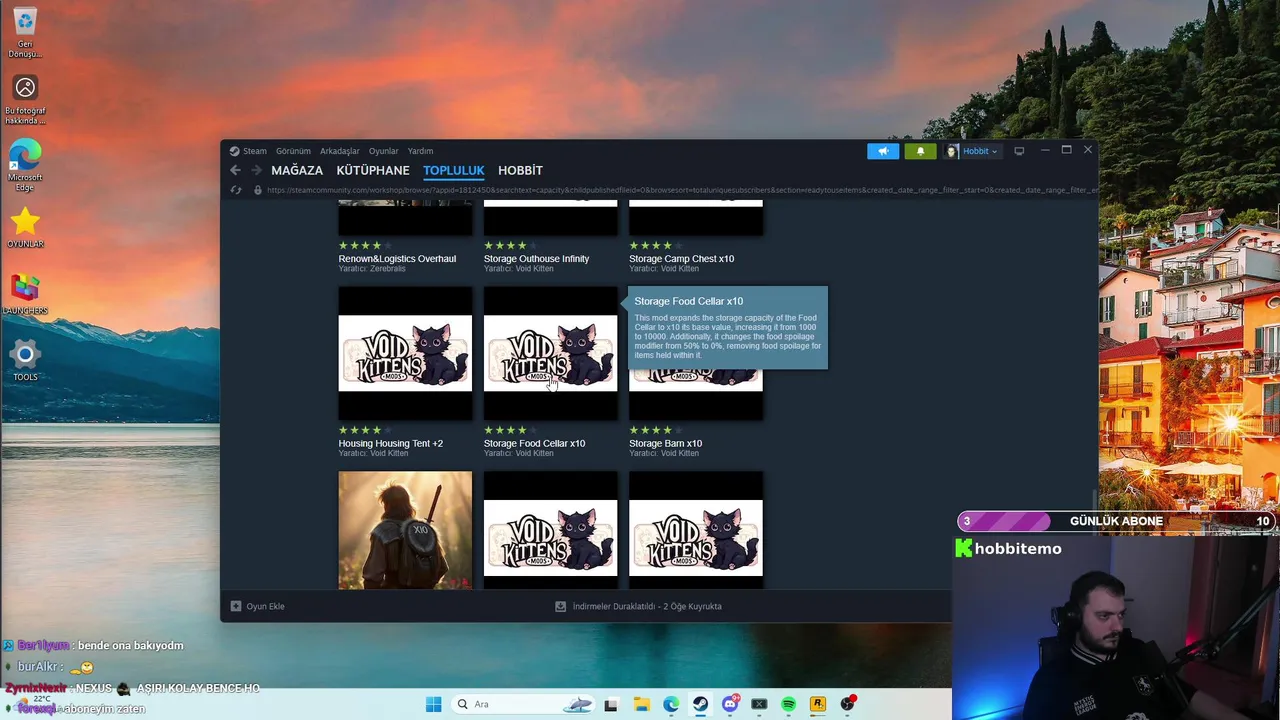Click the Oyun Ekle plus button
Image resolution: width=1280 pixels, height=720 pixels.
click(236, 606)
